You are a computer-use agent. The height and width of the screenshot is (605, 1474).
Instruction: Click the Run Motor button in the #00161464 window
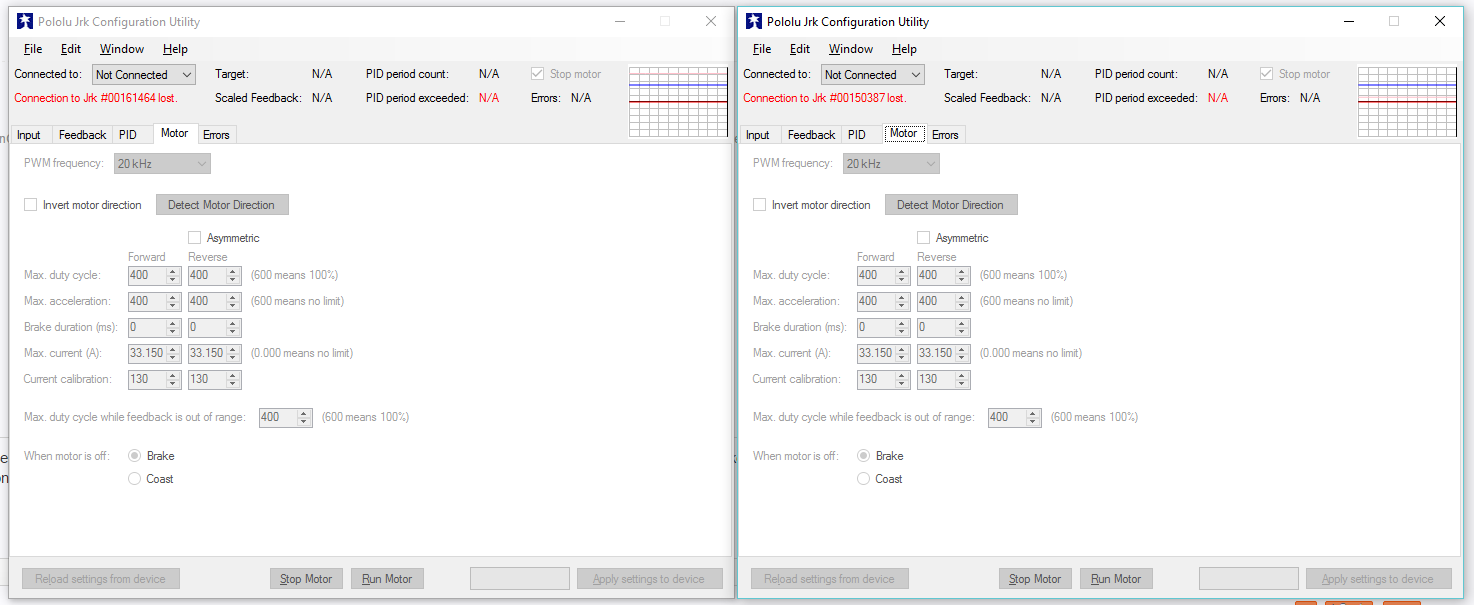coord(387,579)
